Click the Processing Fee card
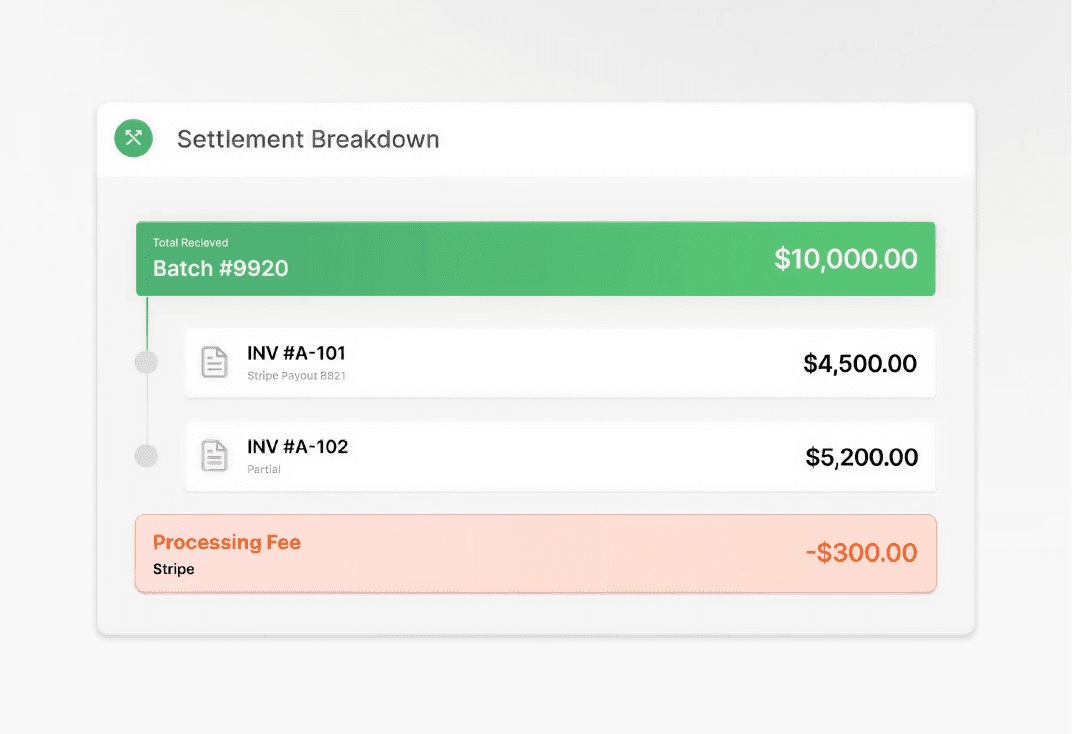 pyautogui.click(x=535, y=553)
